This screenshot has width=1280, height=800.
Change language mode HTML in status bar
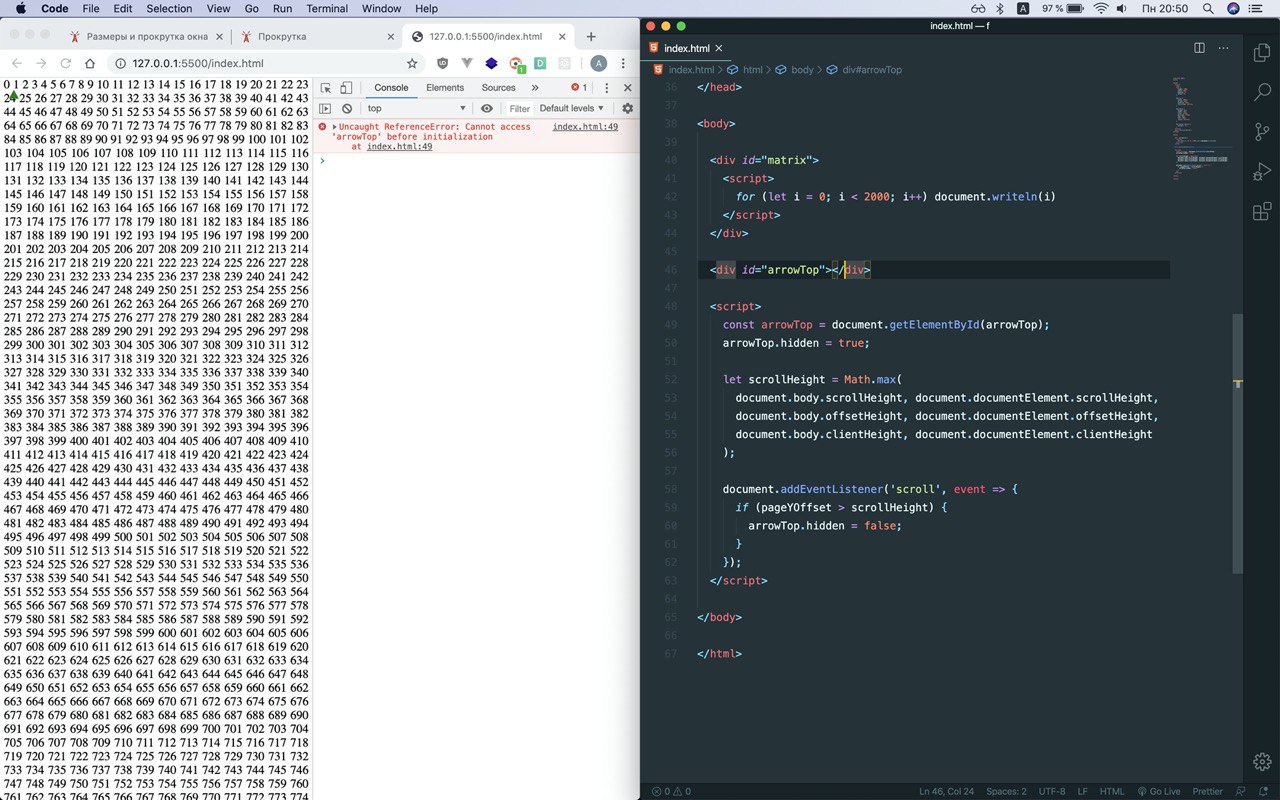1112,792
